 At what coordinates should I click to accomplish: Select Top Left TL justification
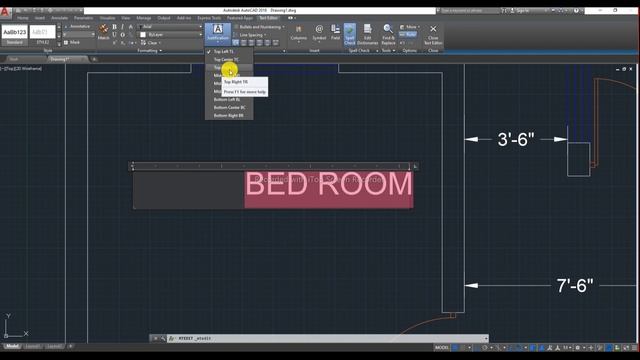(x=229, y=51)
